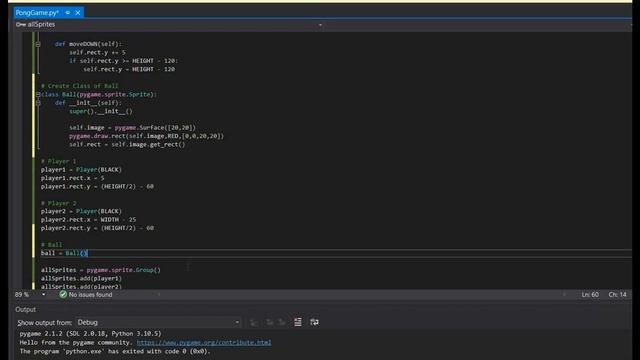Click 'Hello from the pygame community' output text

[77, 342]
